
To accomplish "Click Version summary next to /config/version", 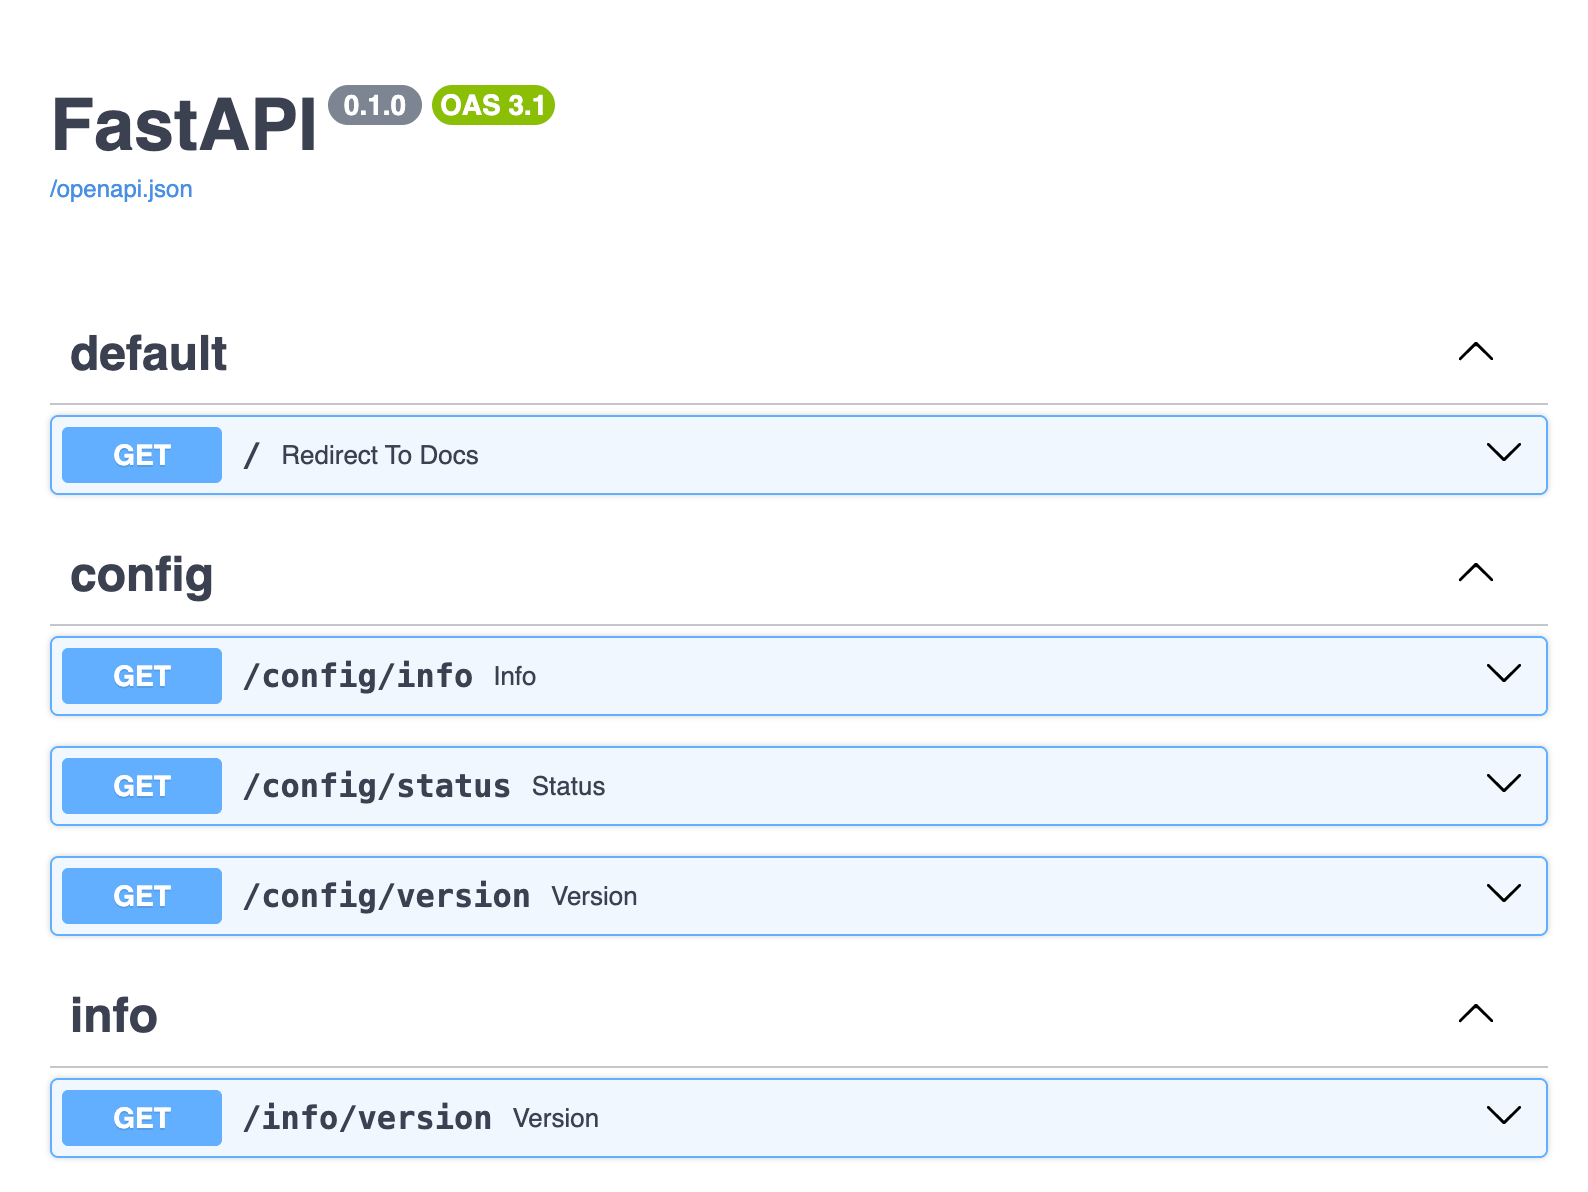I will [594, 897].
